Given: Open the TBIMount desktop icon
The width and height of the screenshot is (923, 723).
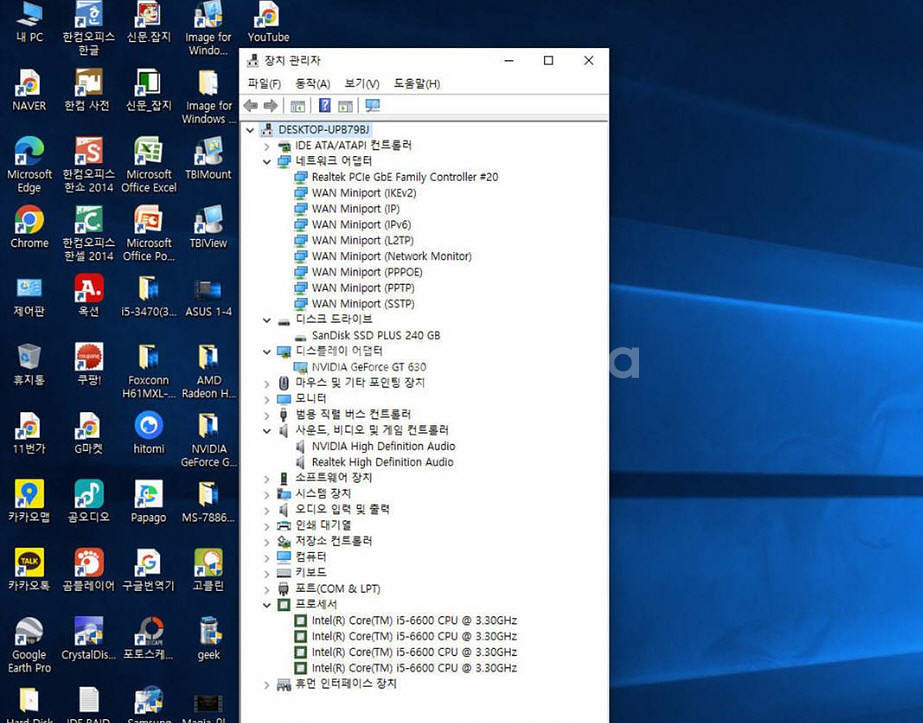Looking at the screenshot, I should (x=208, y=158).
